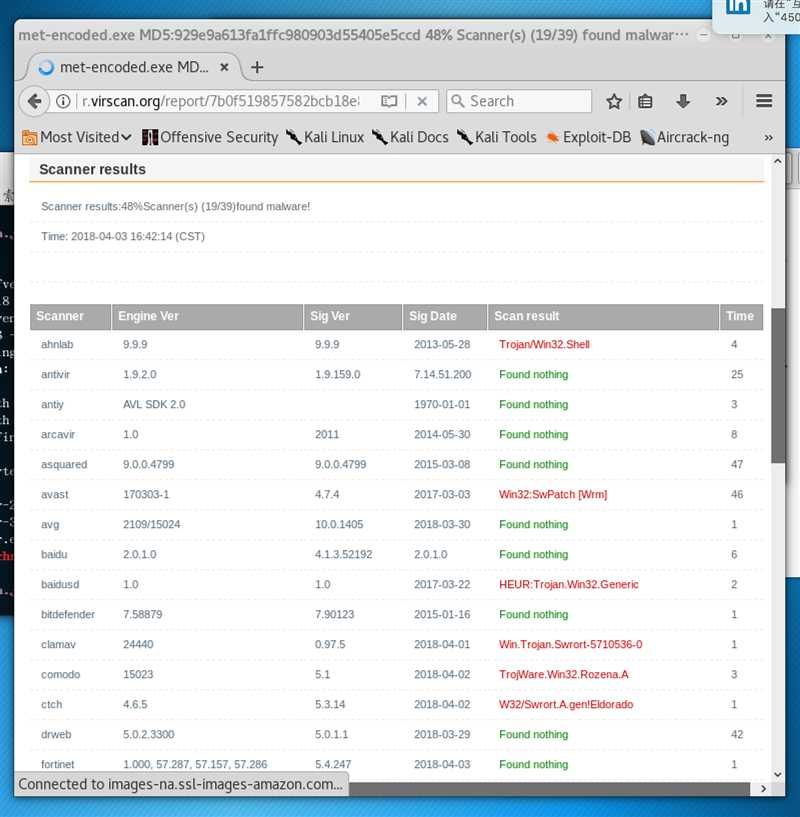
Task: Open site information icon in address bar
Action: click(63, 101)
